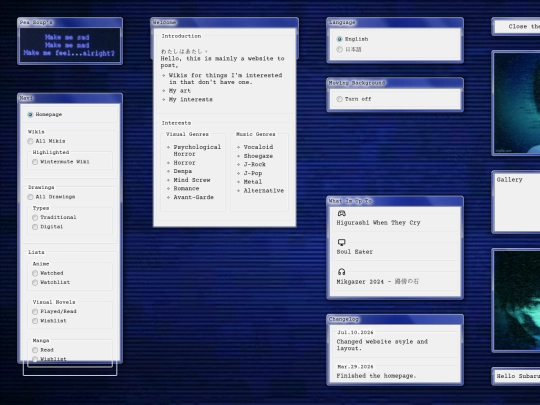Click Alternative in Music Genres
The width and height of the screenshot is (540, 405).
(x=264, y=191)
